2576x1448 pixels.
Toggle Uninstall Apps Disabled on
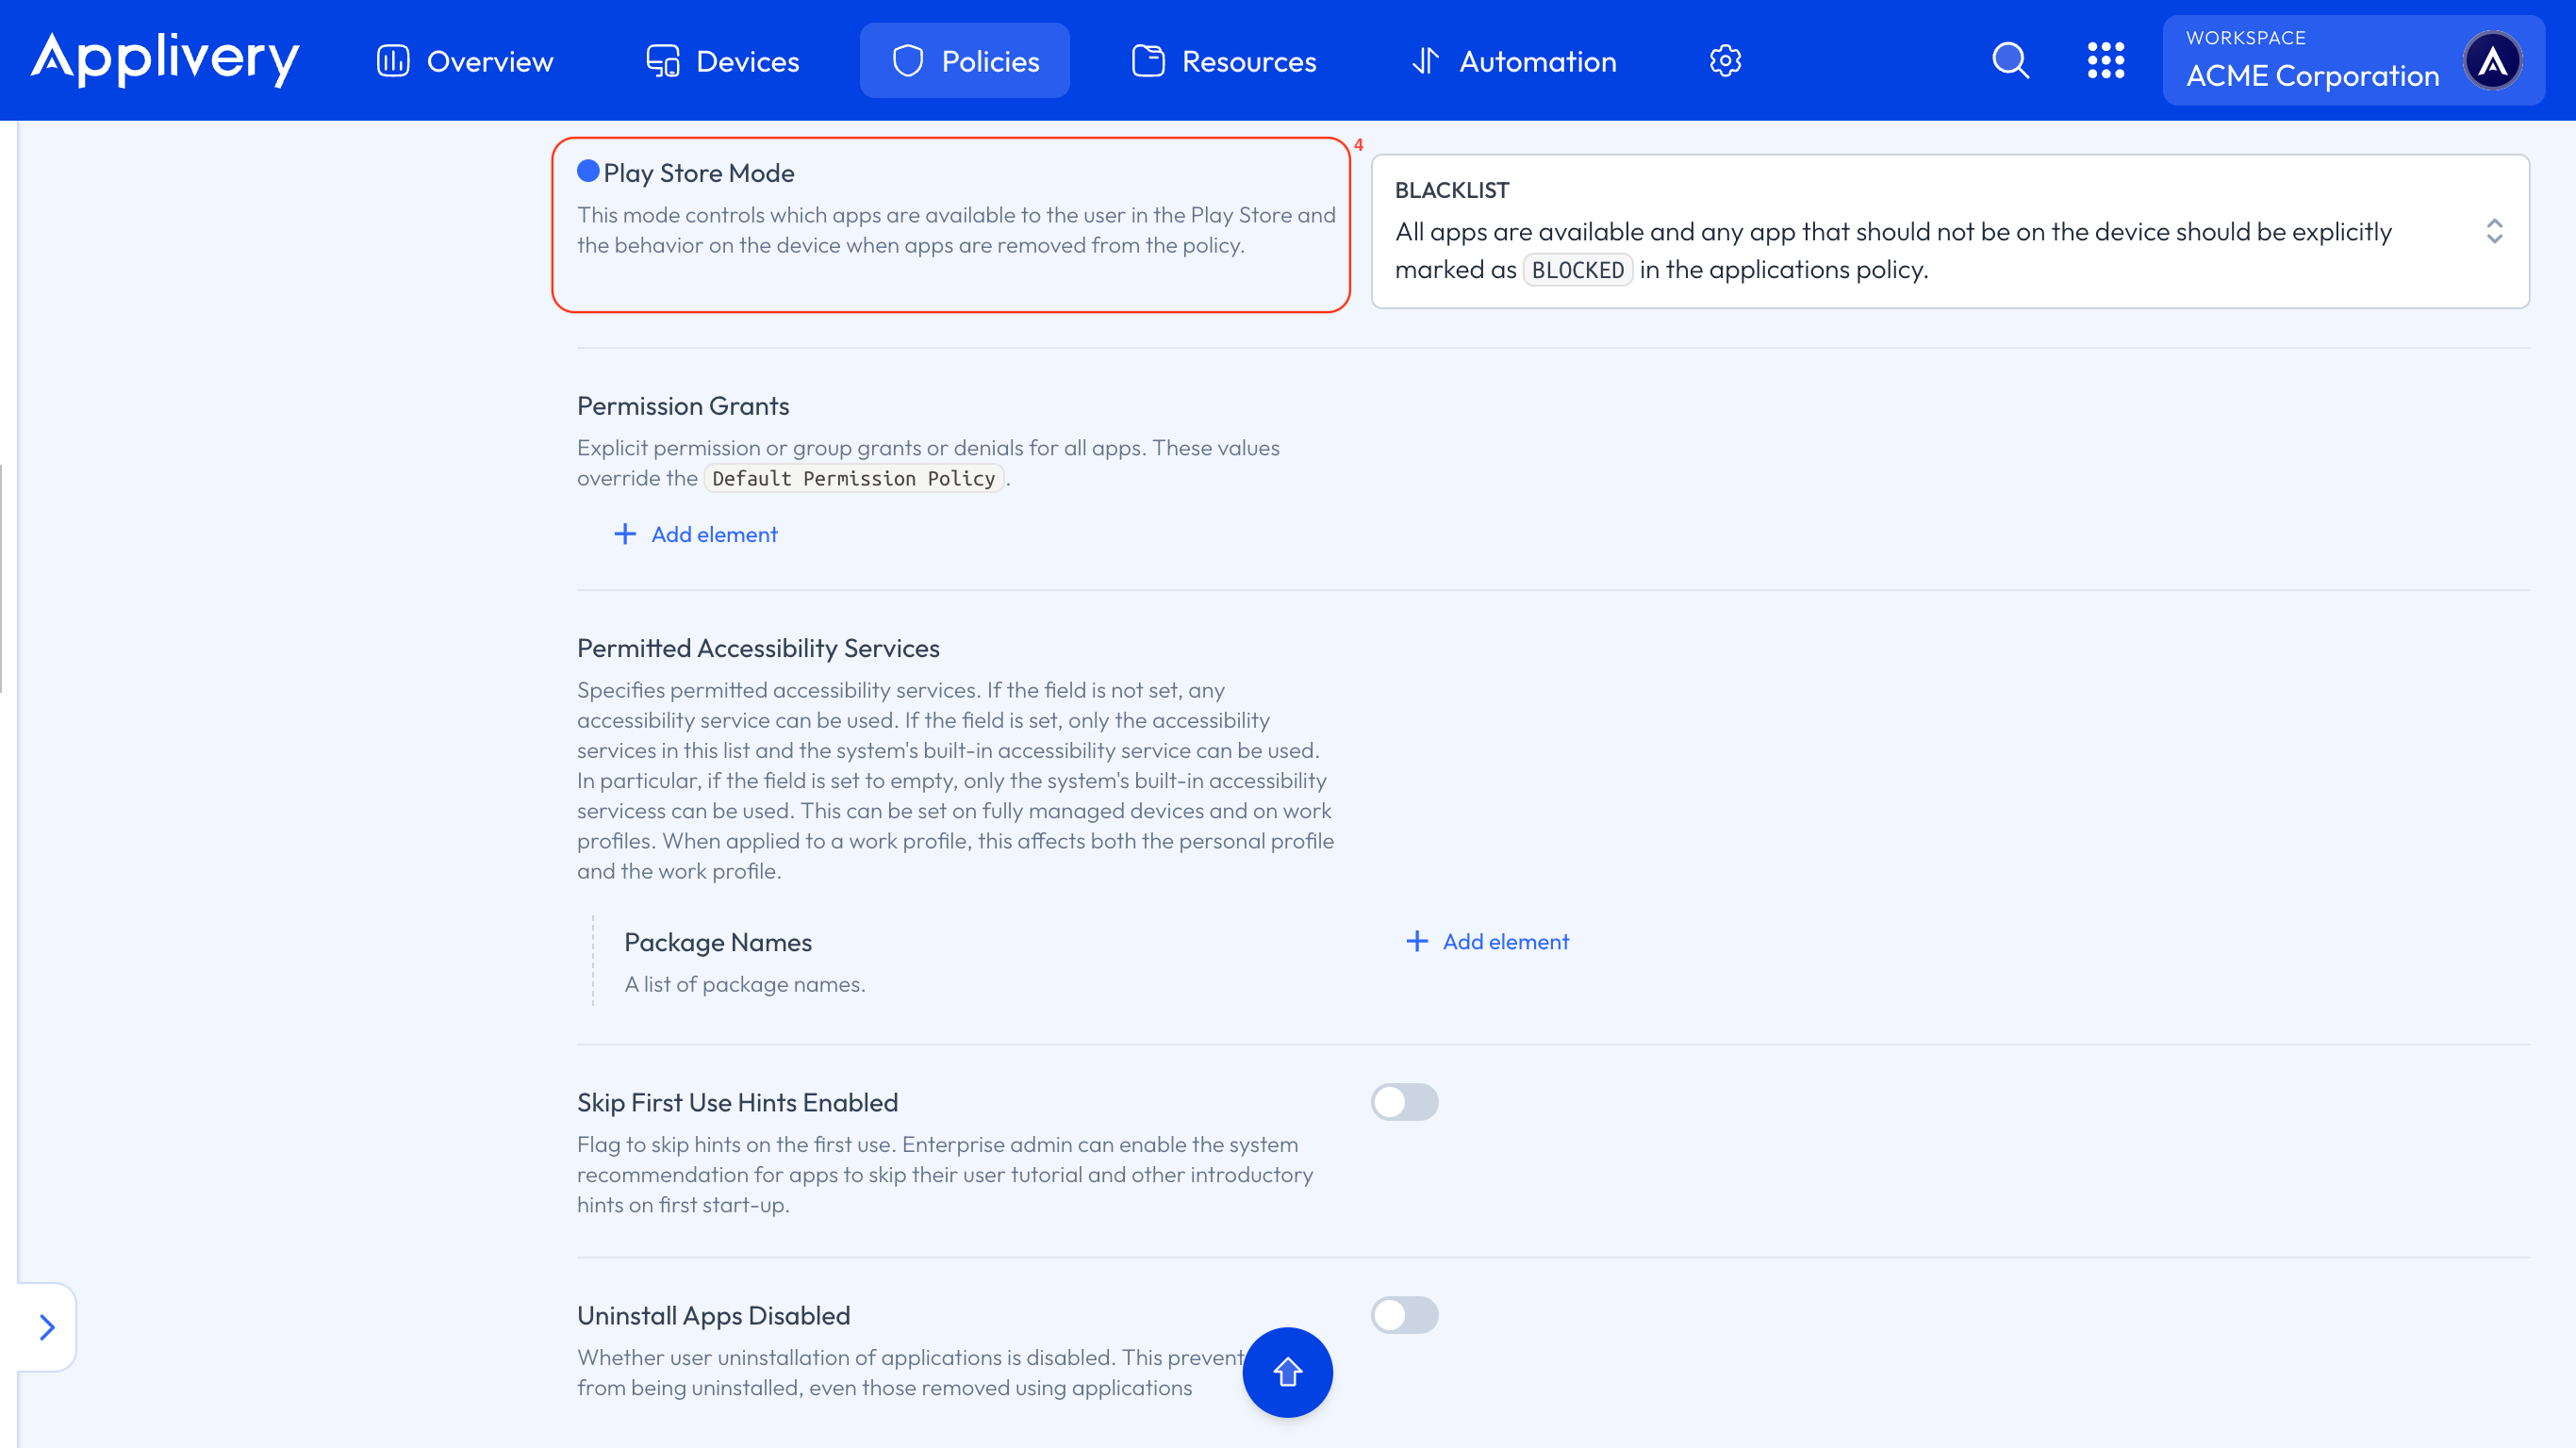pyautogui.click(x=1404, y=1315)
